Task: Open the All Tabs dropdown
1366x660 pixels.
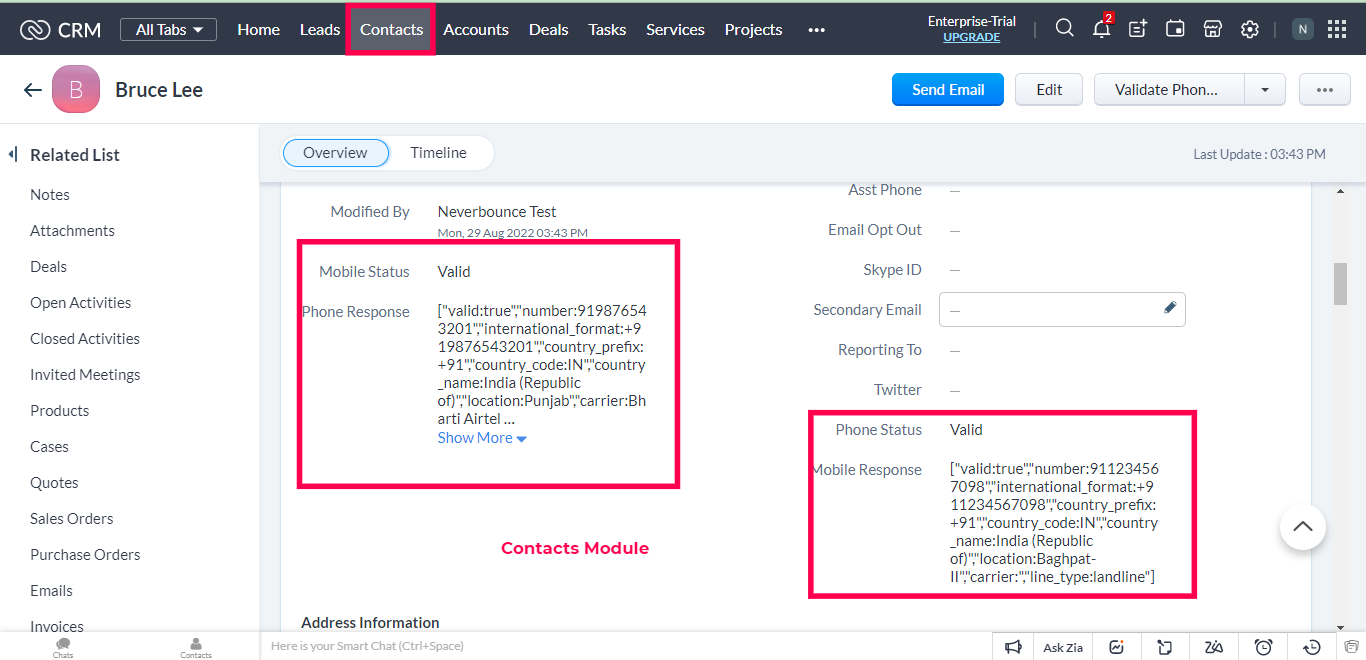Action: pyautogui.click(x=168, y=30)
